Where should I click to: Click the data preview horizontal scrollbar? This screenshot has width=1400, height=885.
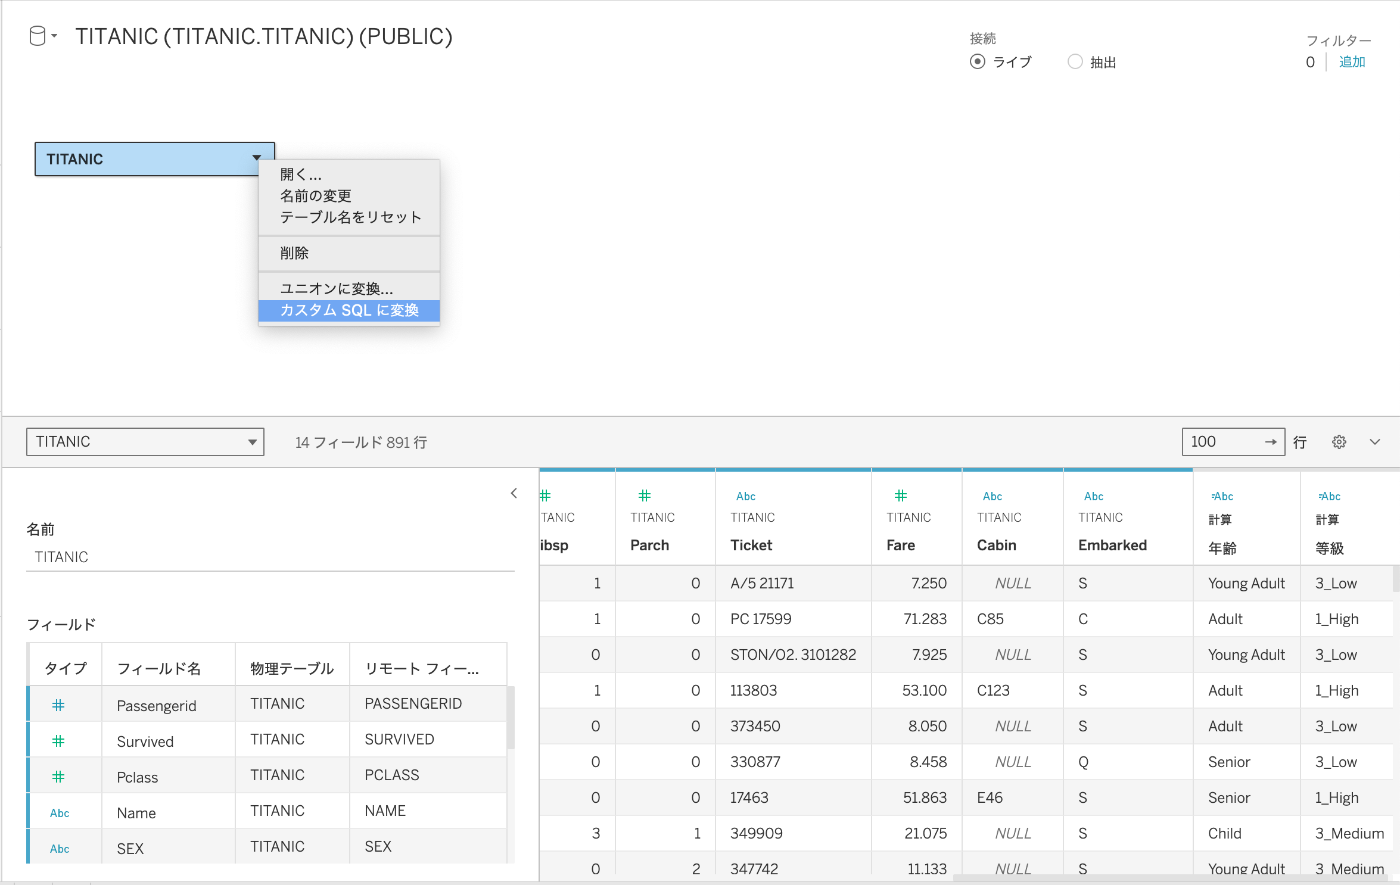click(x=1170, y=879)
